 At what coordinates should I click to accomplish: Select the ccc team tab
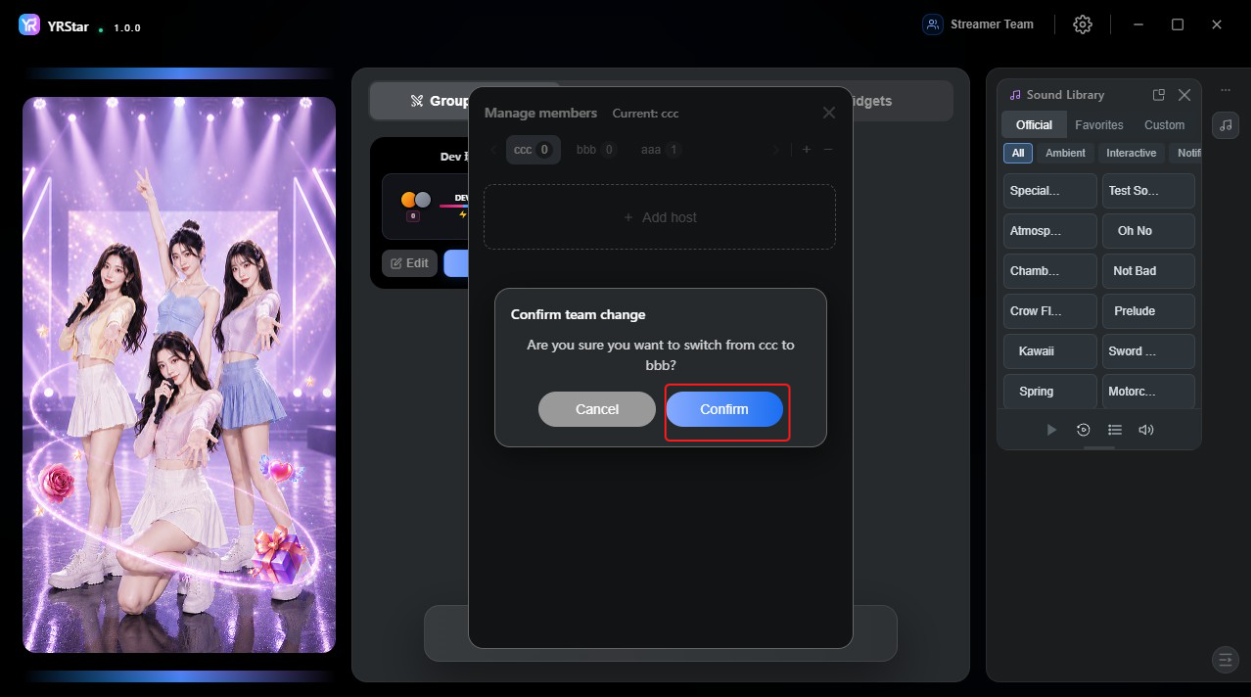coord(533,150)
